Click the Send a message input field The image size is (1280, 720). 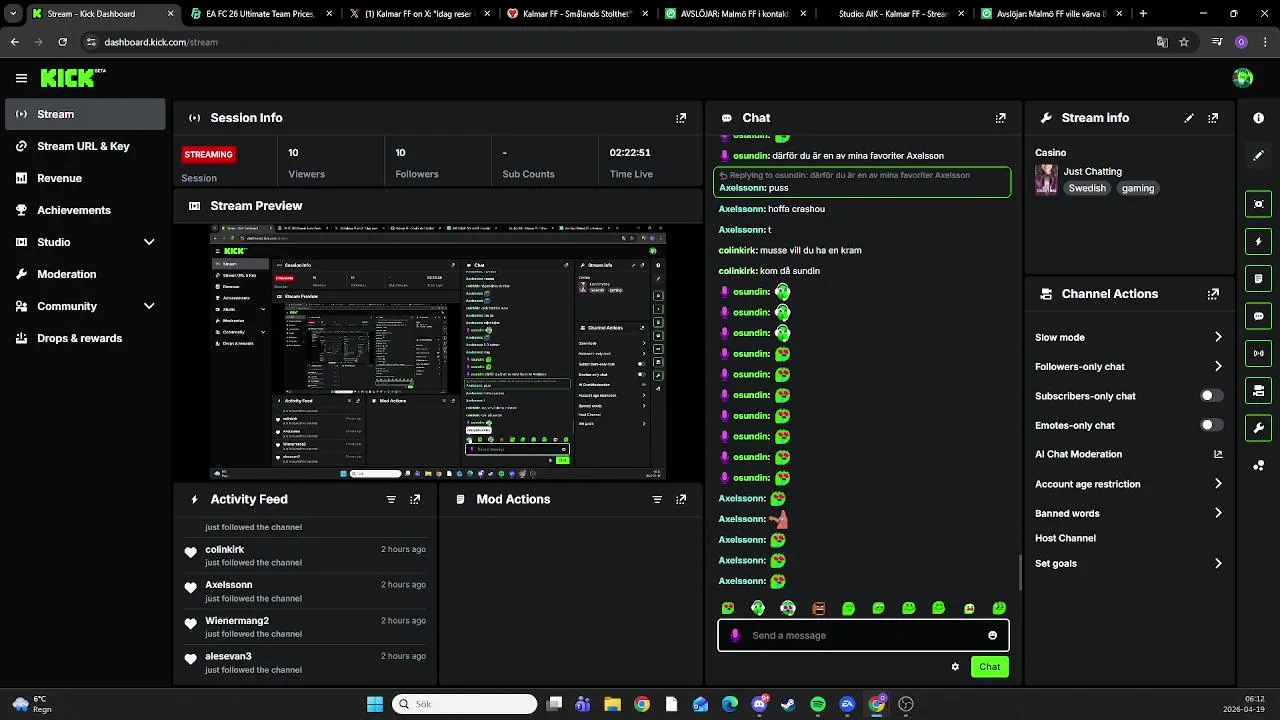[863, 635]
